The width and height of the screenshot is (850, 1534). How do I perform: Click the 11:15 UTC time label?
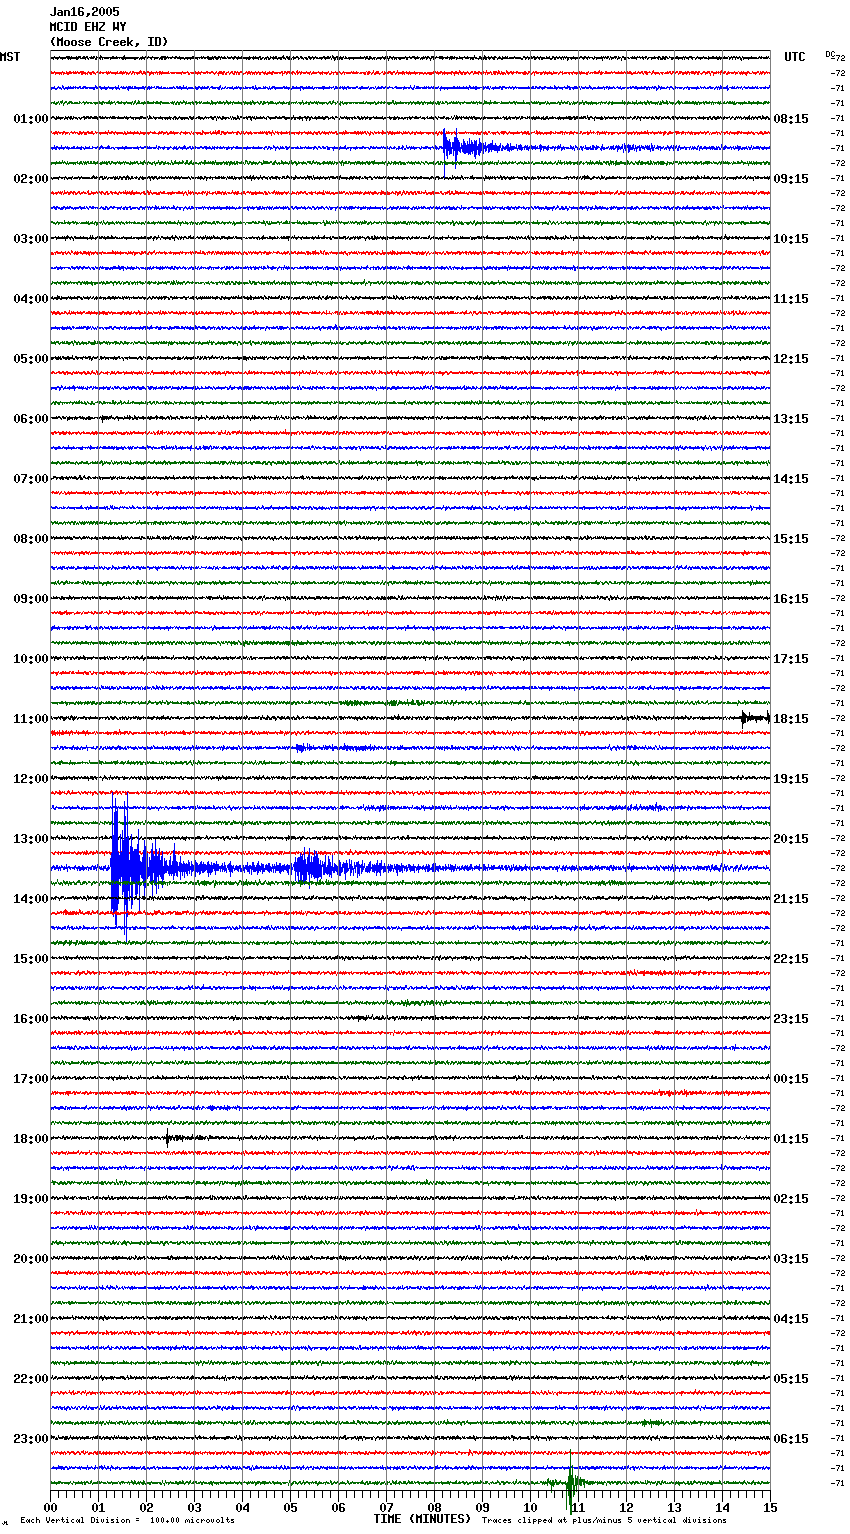791,299
